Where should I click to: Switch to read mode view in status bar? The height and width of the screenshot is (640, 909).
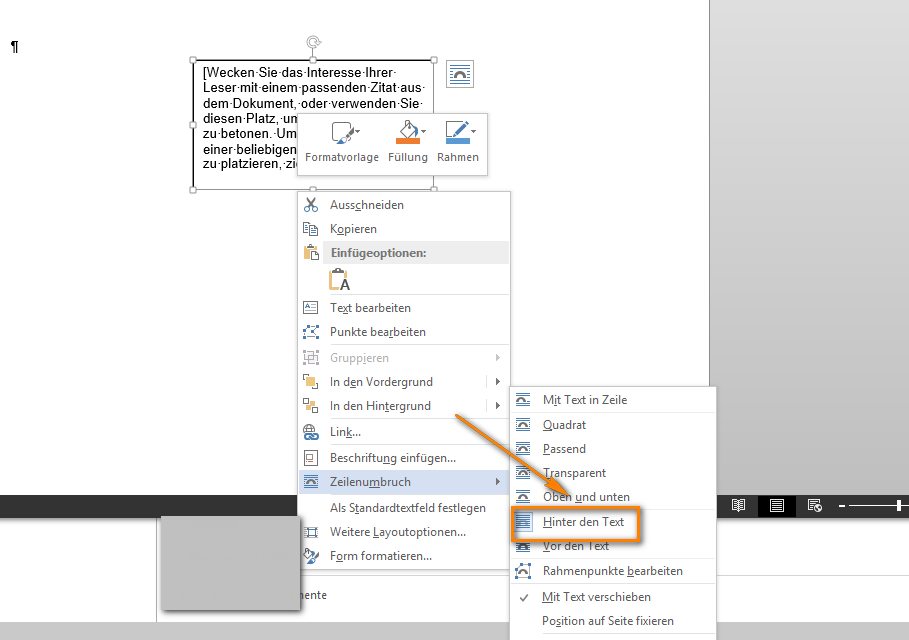739,506
